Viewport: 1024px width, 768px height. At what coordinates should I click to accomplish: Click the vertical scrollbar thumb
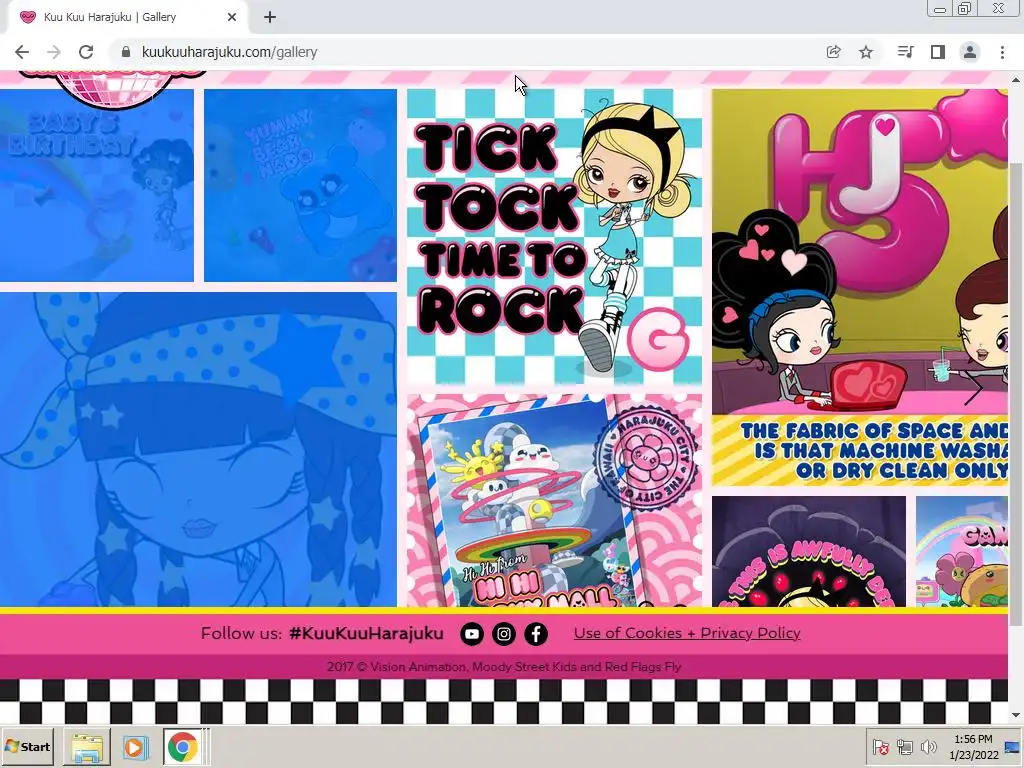[1016, 392]
